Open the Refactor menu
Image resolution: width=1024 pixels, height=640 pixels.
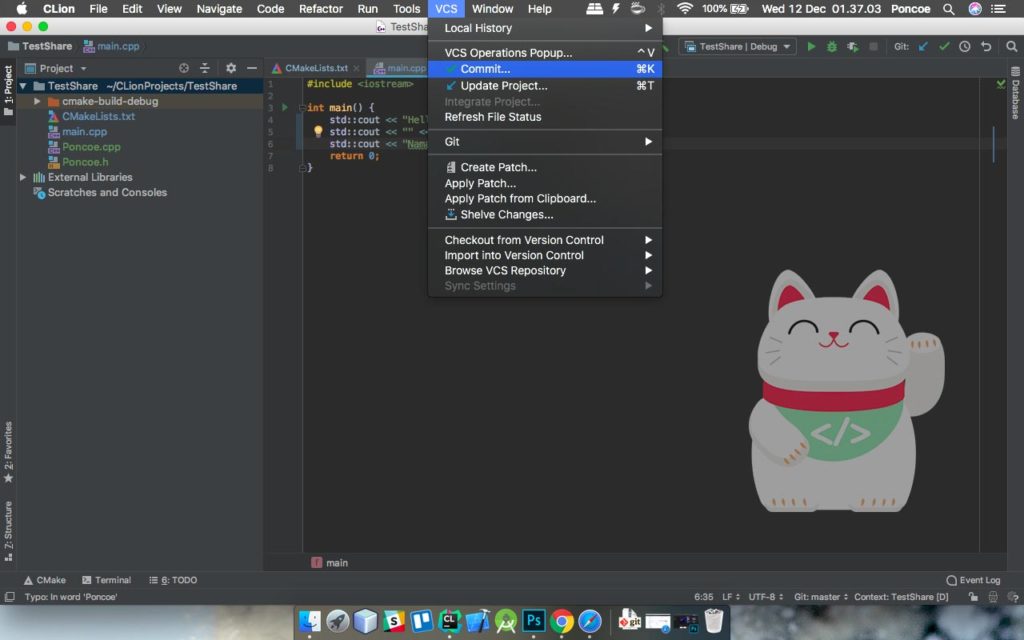click(x=321, y=8)
